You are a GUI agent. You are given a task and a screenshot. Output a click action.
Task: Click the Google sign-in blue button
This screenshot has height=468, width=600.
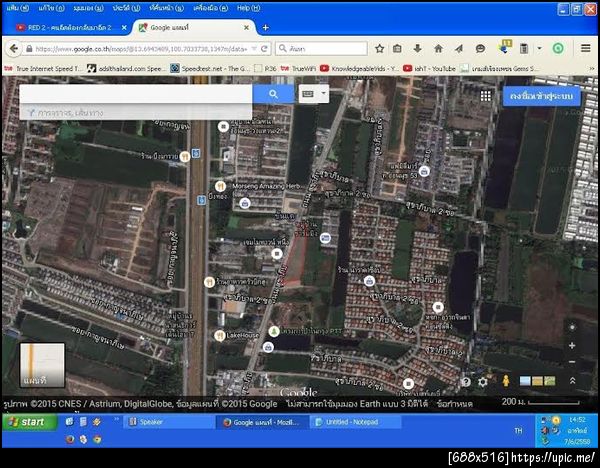click(x=541, y=96)
